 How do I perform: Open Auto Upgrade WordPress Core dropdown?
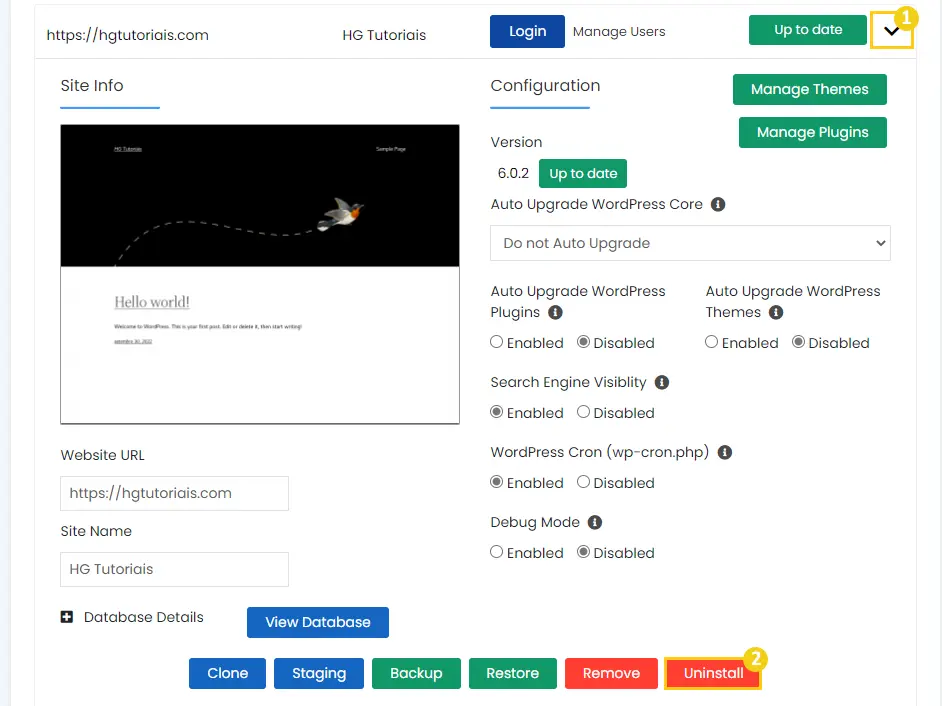tap(690, 243)
